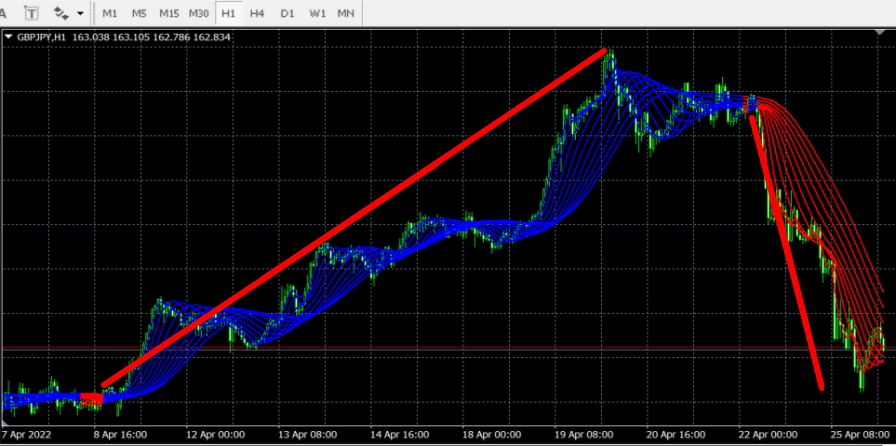Open the arrows tool dropdown arrow

80,13
